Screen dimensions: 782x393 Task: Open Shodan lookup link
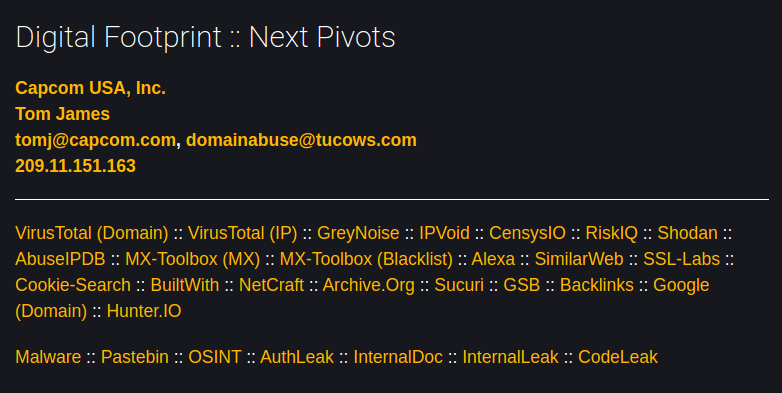pos(687,233)
